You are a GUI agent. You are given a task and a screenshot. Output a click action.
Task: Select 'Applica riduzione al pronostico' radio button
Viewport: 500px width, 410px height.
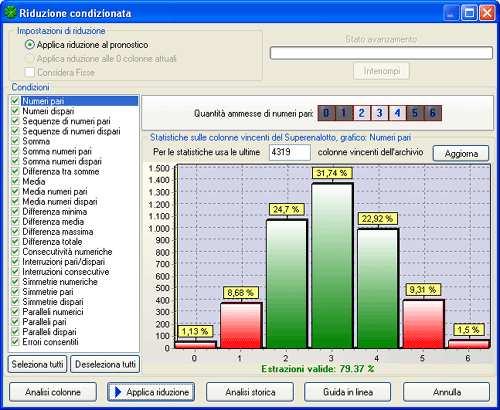30,45
